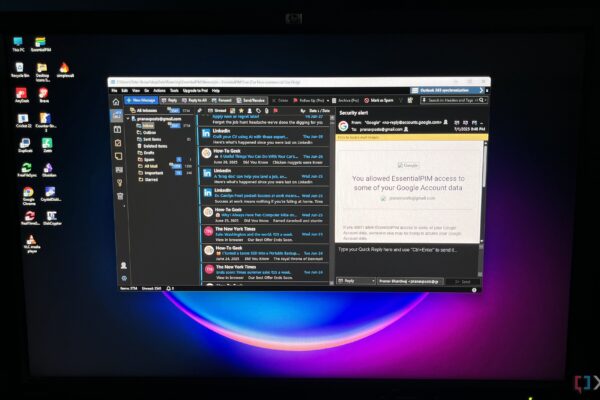This screenshot has height=400, width=600.
Task: Click the reminder bell in status bar
Action: point(168,288)
